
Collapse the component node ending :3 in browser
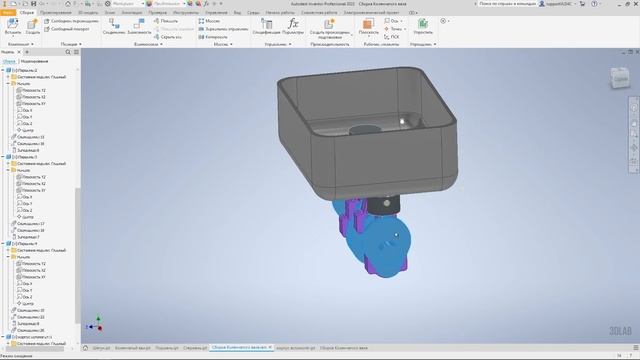click(x=3, y=157)
